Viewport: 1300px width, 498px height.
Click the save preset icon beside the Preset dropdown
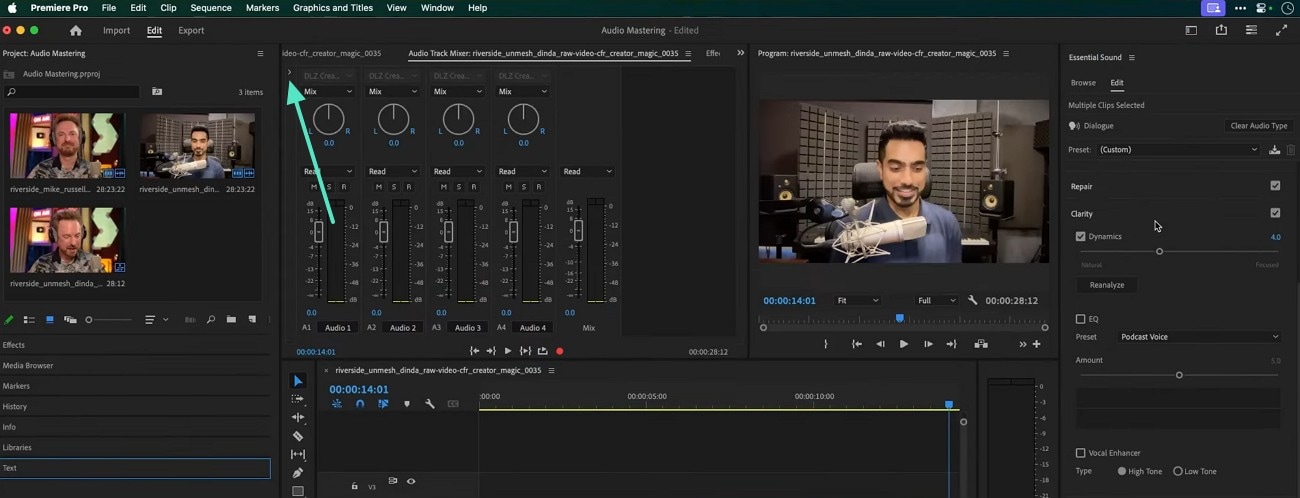1274,150
